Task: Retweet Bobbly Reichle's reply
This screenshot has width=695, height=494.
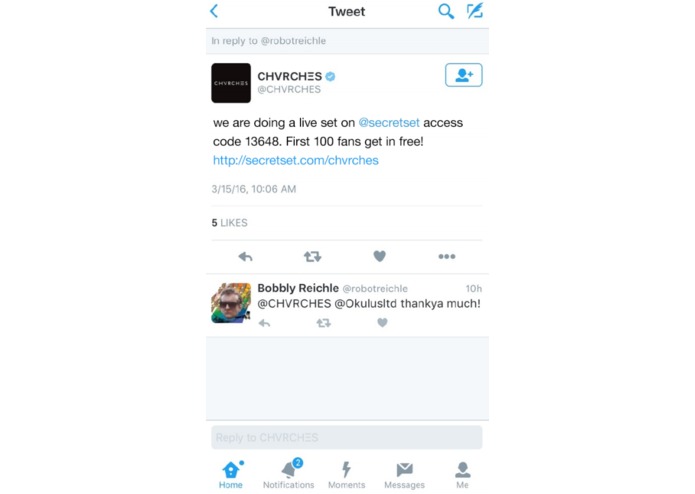Action: click(x=324, y=323)
